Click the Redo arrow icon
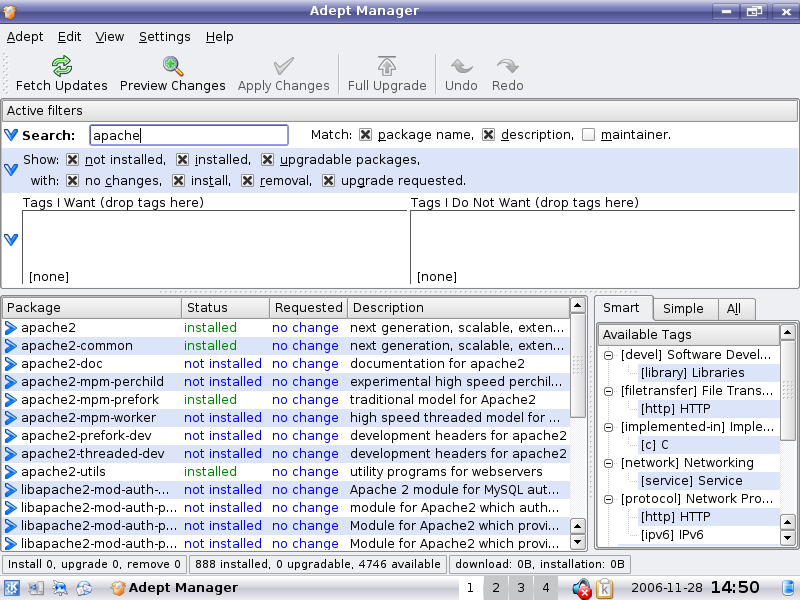The height and width of the screenshot is (600, 800). click(508, 66)
